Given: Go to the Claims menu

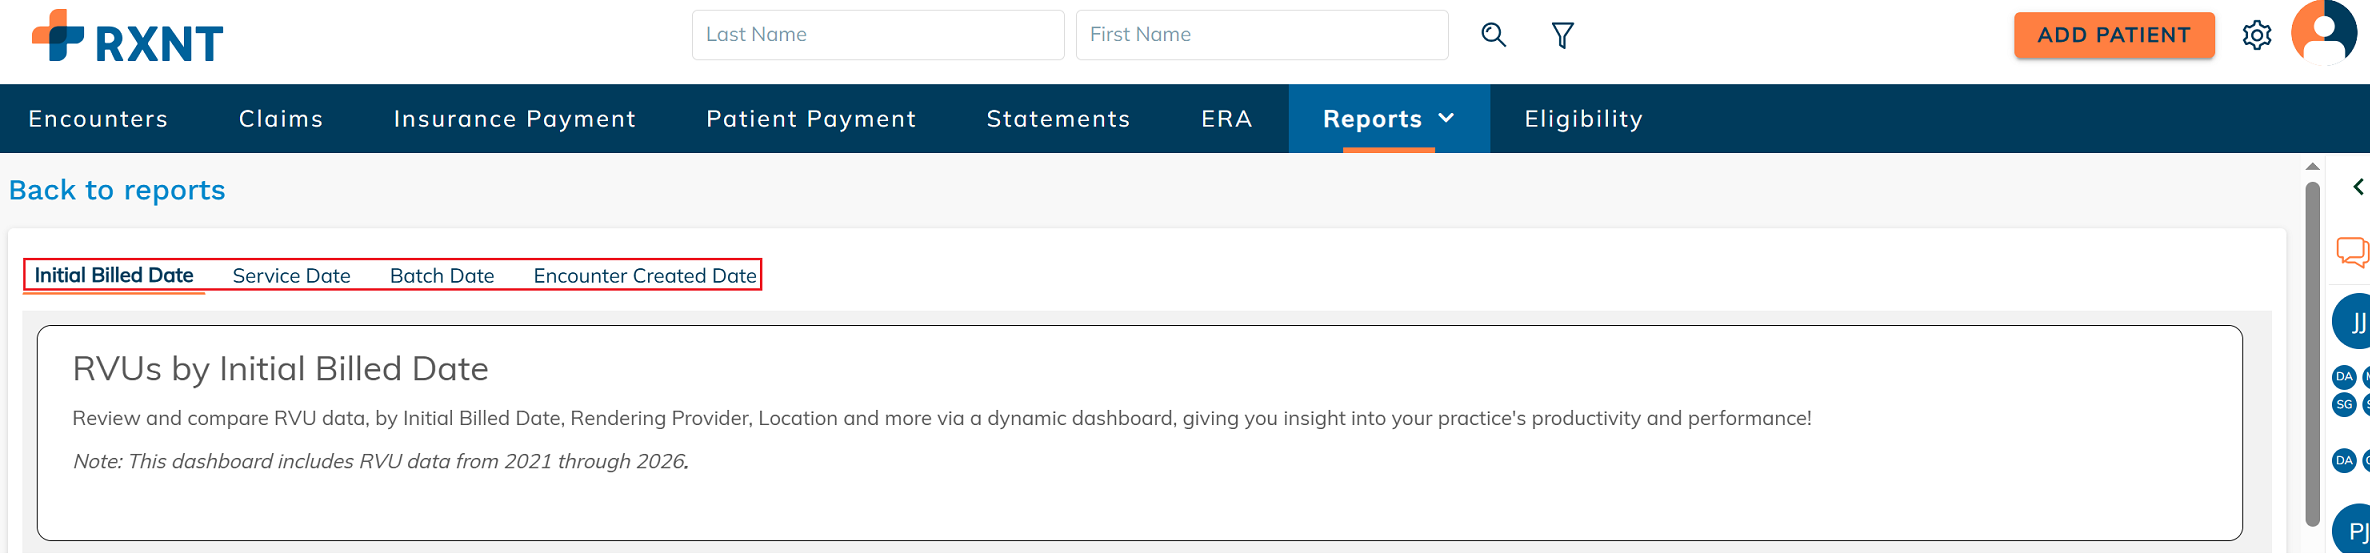Looking at the screenshot, I should pyautogui.click(x=281, y=119).
